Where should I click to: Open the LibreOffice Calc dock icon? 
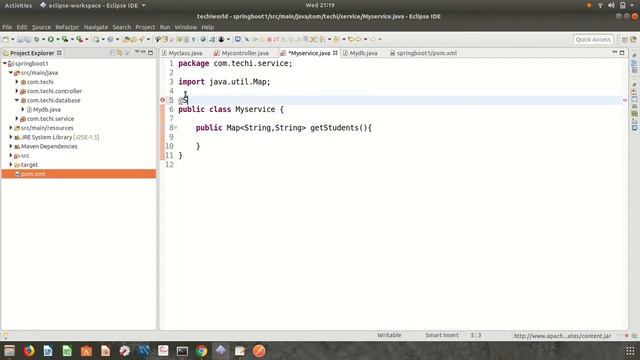67,351
